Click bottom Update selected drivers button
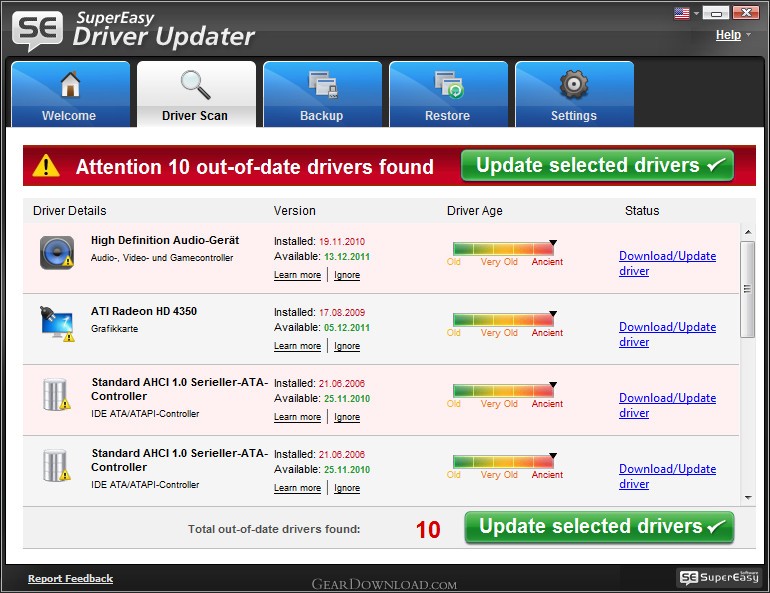770x593 pixels. pos(599,527)
